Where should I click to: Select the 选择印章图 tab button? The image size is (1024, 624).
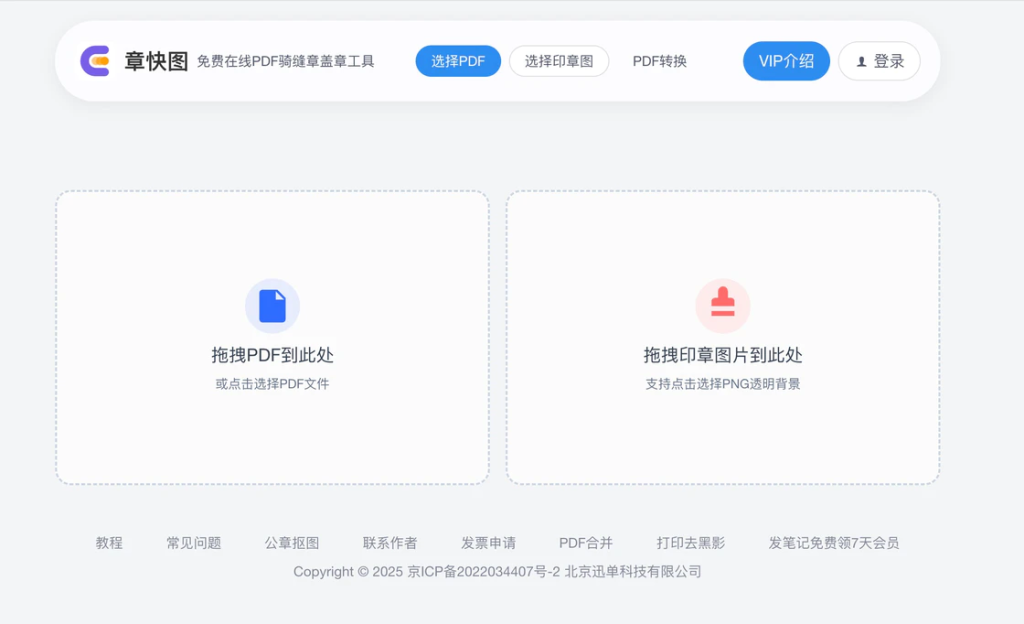(x=559, y=61)
